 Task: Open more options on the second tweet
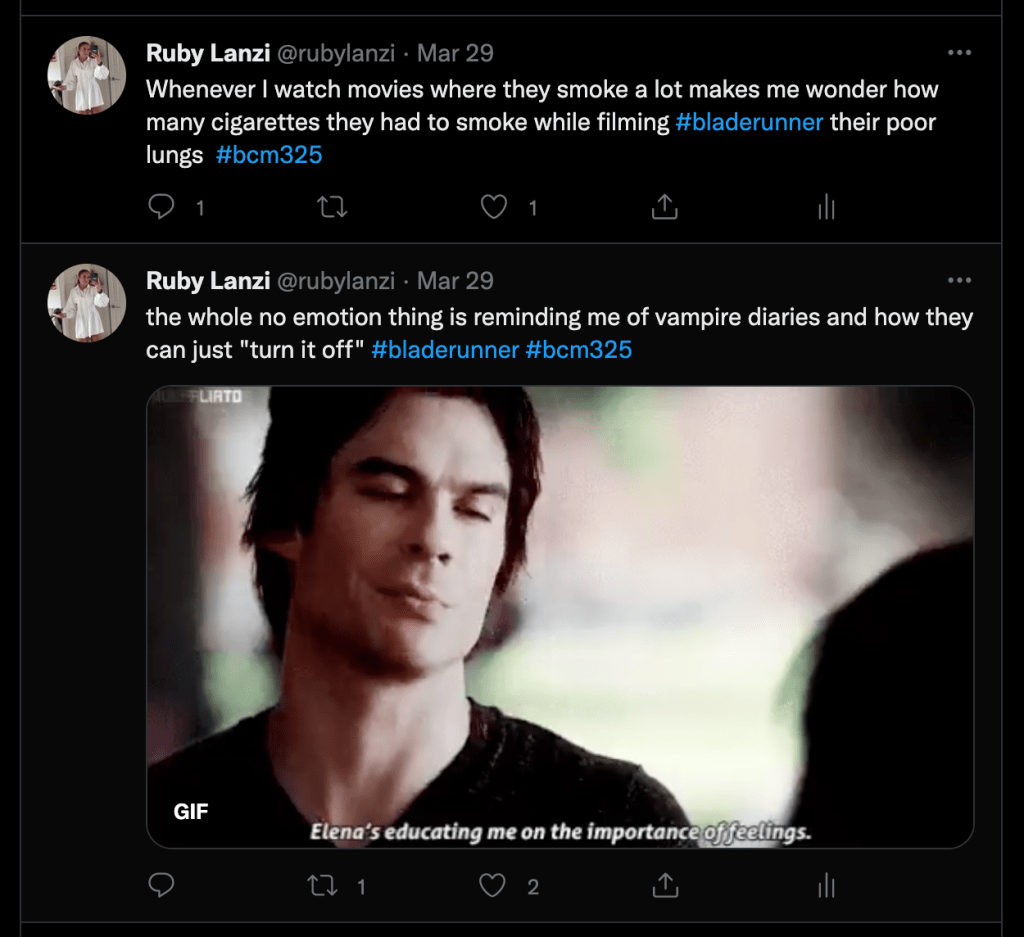[959, 281]
